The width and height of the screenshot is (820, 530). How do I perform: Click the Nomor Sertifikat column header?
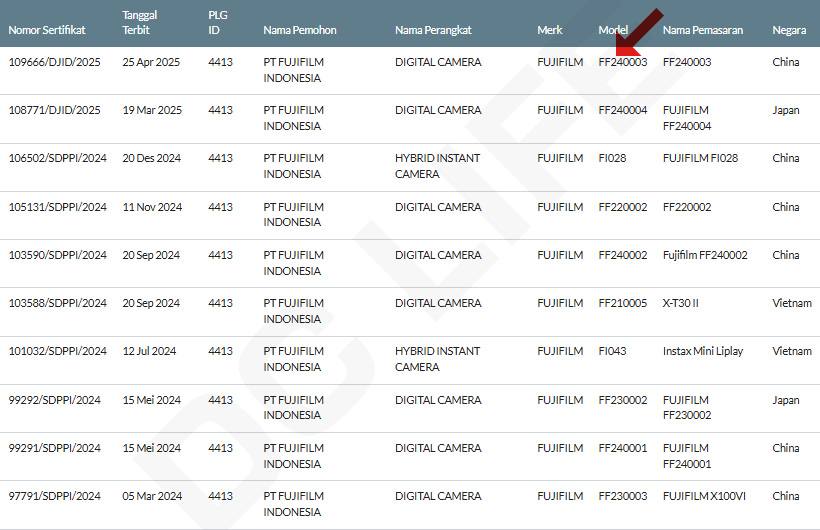pyautogui.click(x=47, y=30)
